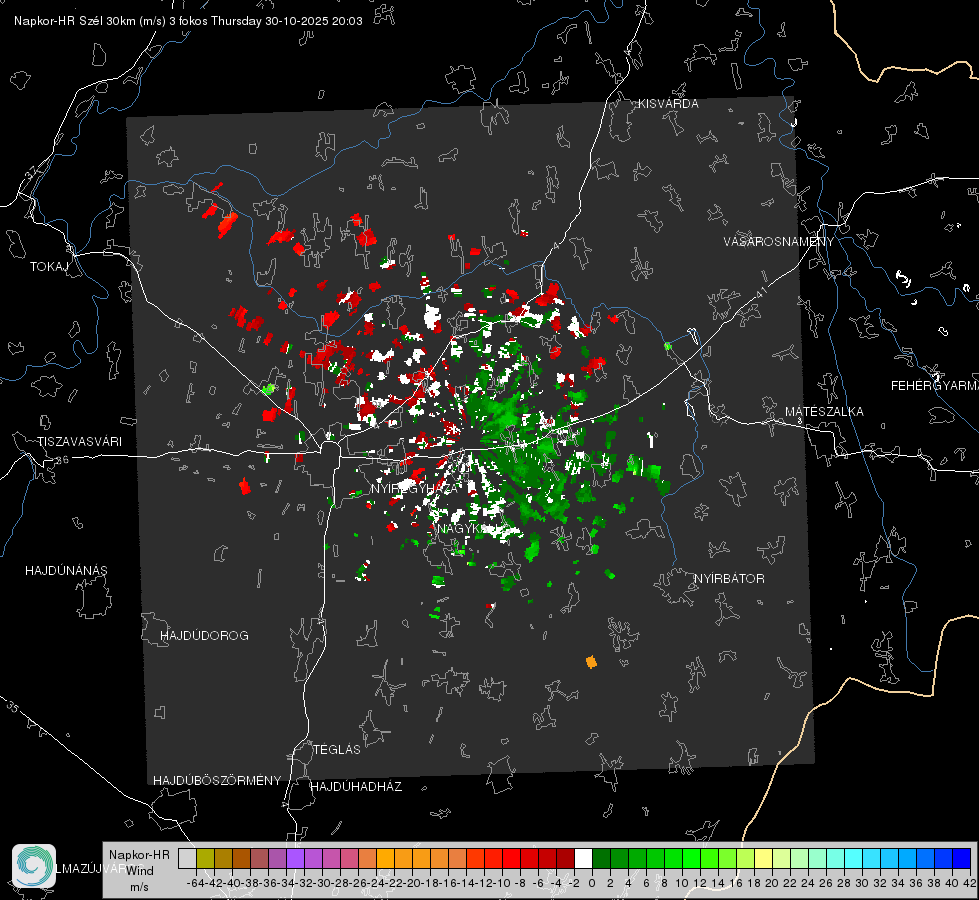Click the road number 41 marker

(761, 292)
